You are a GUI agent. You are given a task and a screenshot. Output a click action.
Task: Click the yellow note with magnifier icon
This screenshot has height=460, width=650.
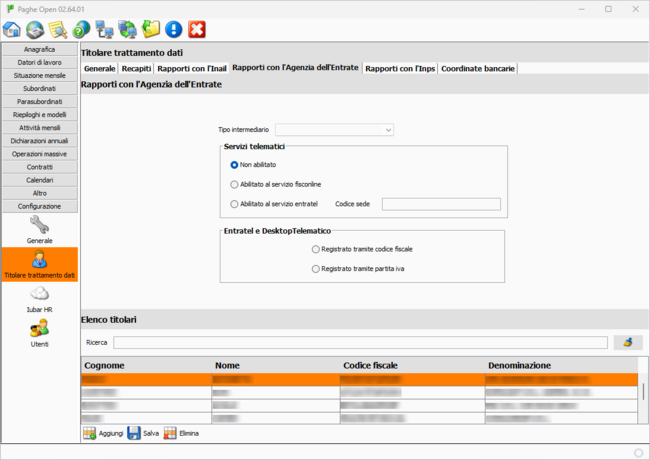click(x=58, y=30)
